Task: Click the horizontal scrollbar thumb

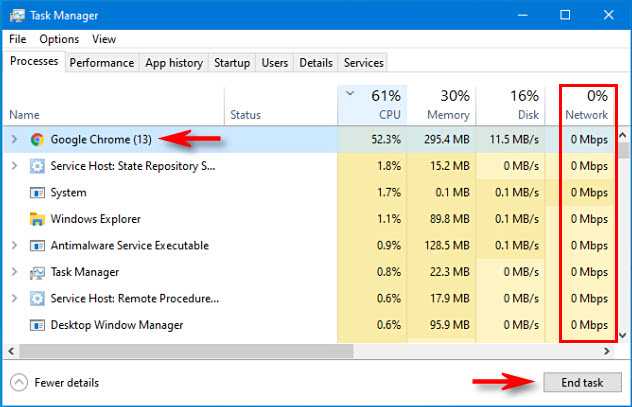Action: tap(187, 351)
